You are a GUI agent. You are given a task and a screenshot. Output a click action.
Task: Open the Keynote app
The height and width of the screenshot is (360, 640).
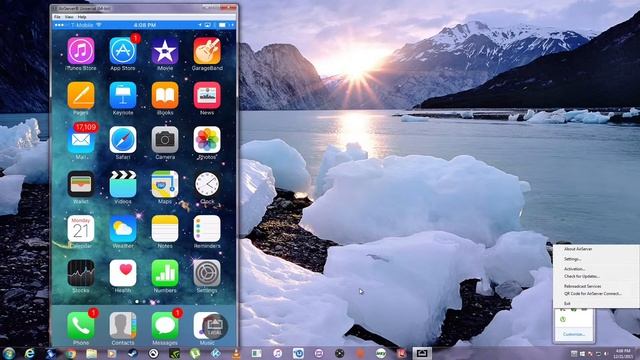(123, 96)
